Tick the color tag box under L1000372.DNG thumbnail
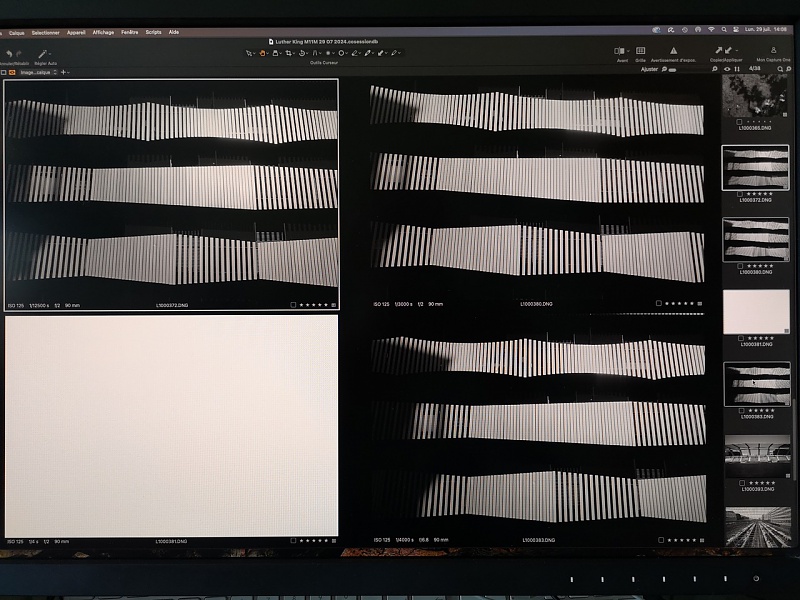This screenshot has width=800, height=600. (x=739, y=193)
